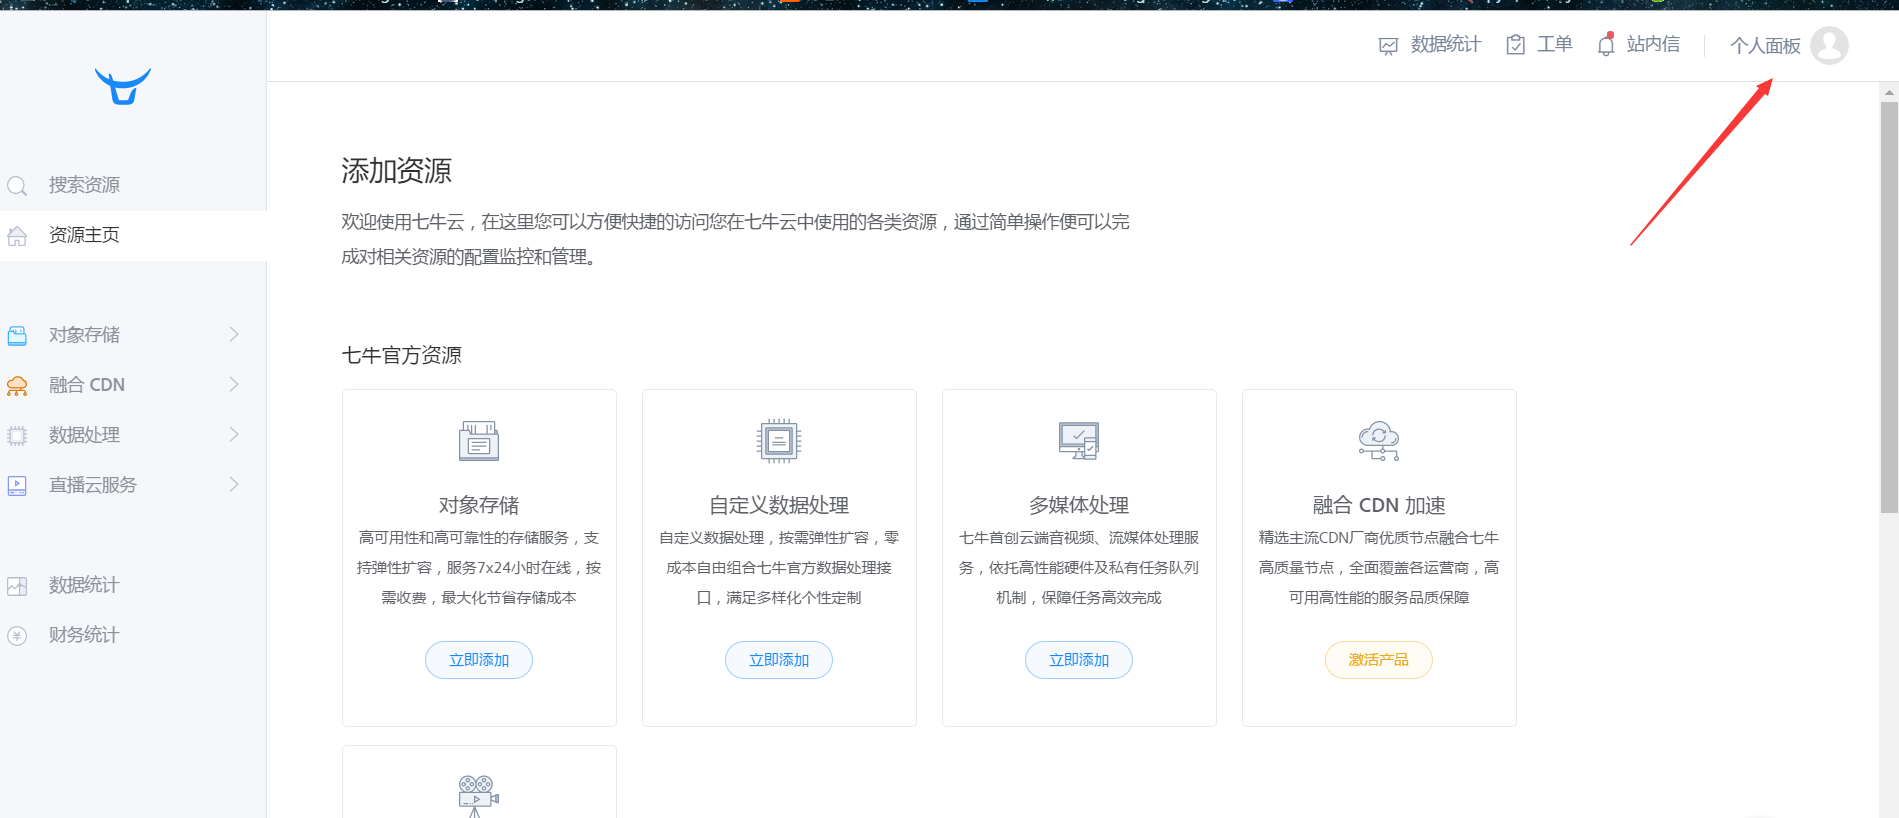
Task: Open 数据统计 link in top header
Action: pos(1445,44)
